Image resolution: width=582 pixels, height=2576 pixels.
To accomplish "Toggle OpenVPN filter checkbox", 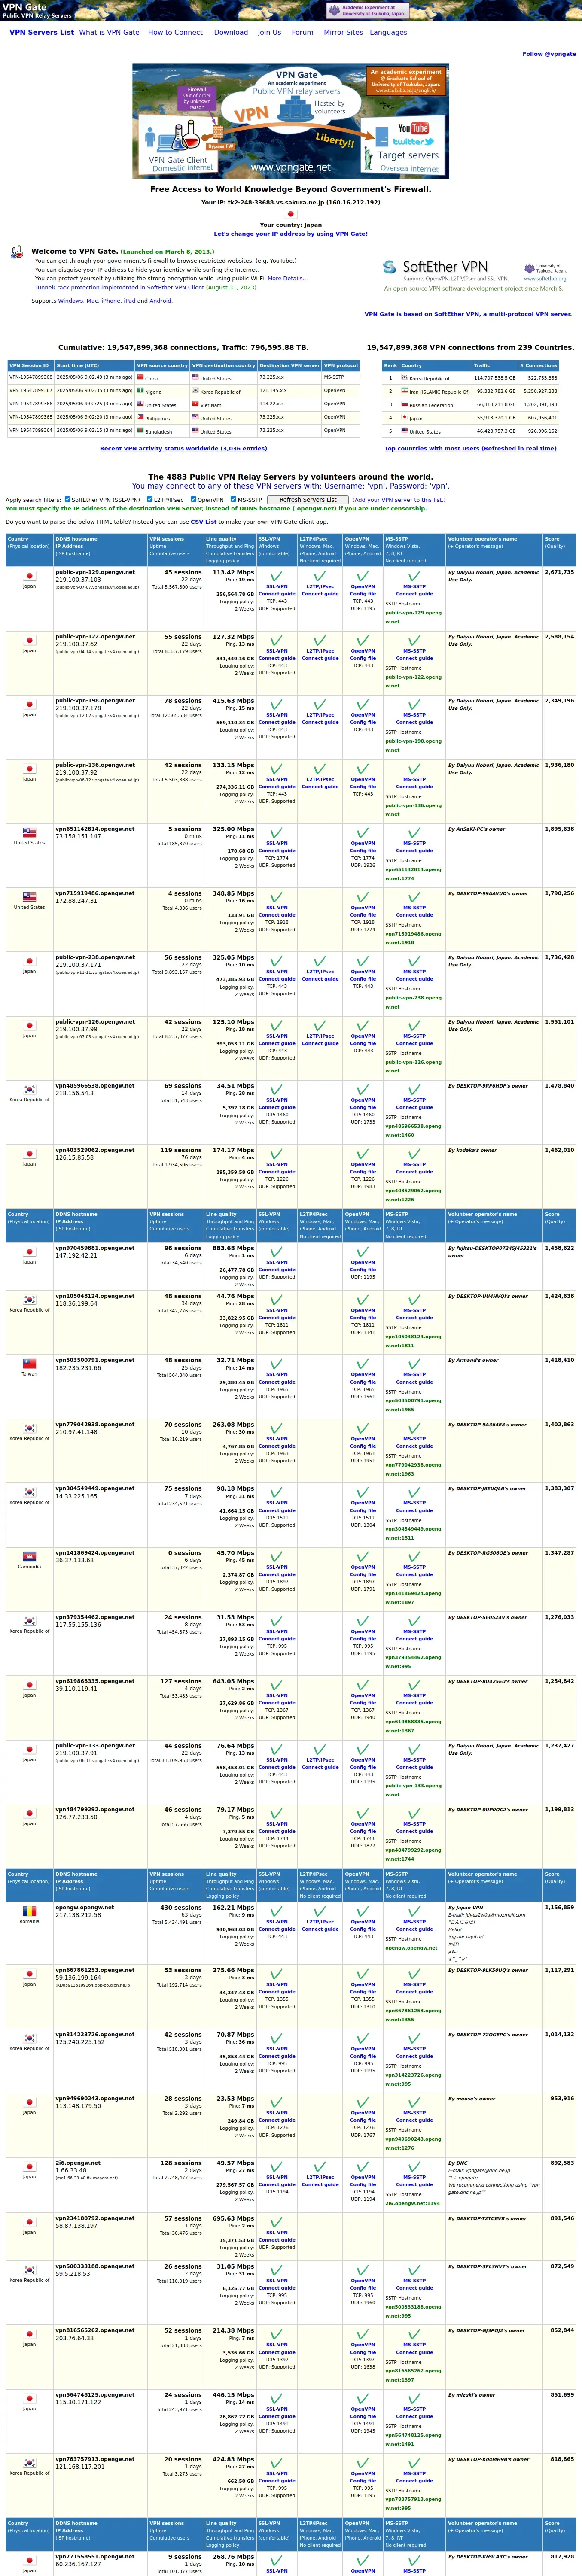I will click(x=194, y=499).
